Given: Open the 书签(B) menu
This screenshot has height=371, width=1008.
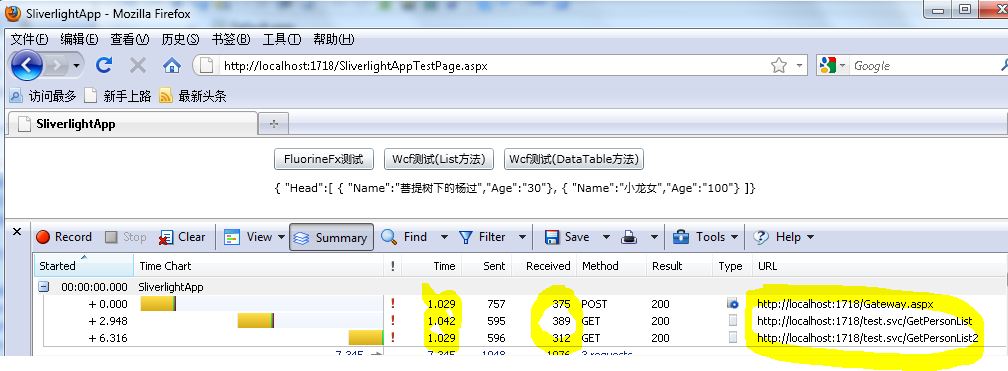Looking at the screenshot, I should click(x=231, y=40).
